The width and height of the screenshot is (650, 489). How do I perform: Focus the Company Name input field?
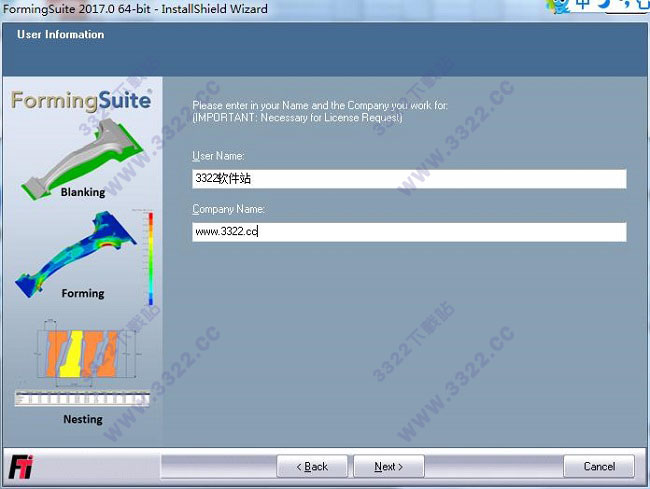[409, 232]
